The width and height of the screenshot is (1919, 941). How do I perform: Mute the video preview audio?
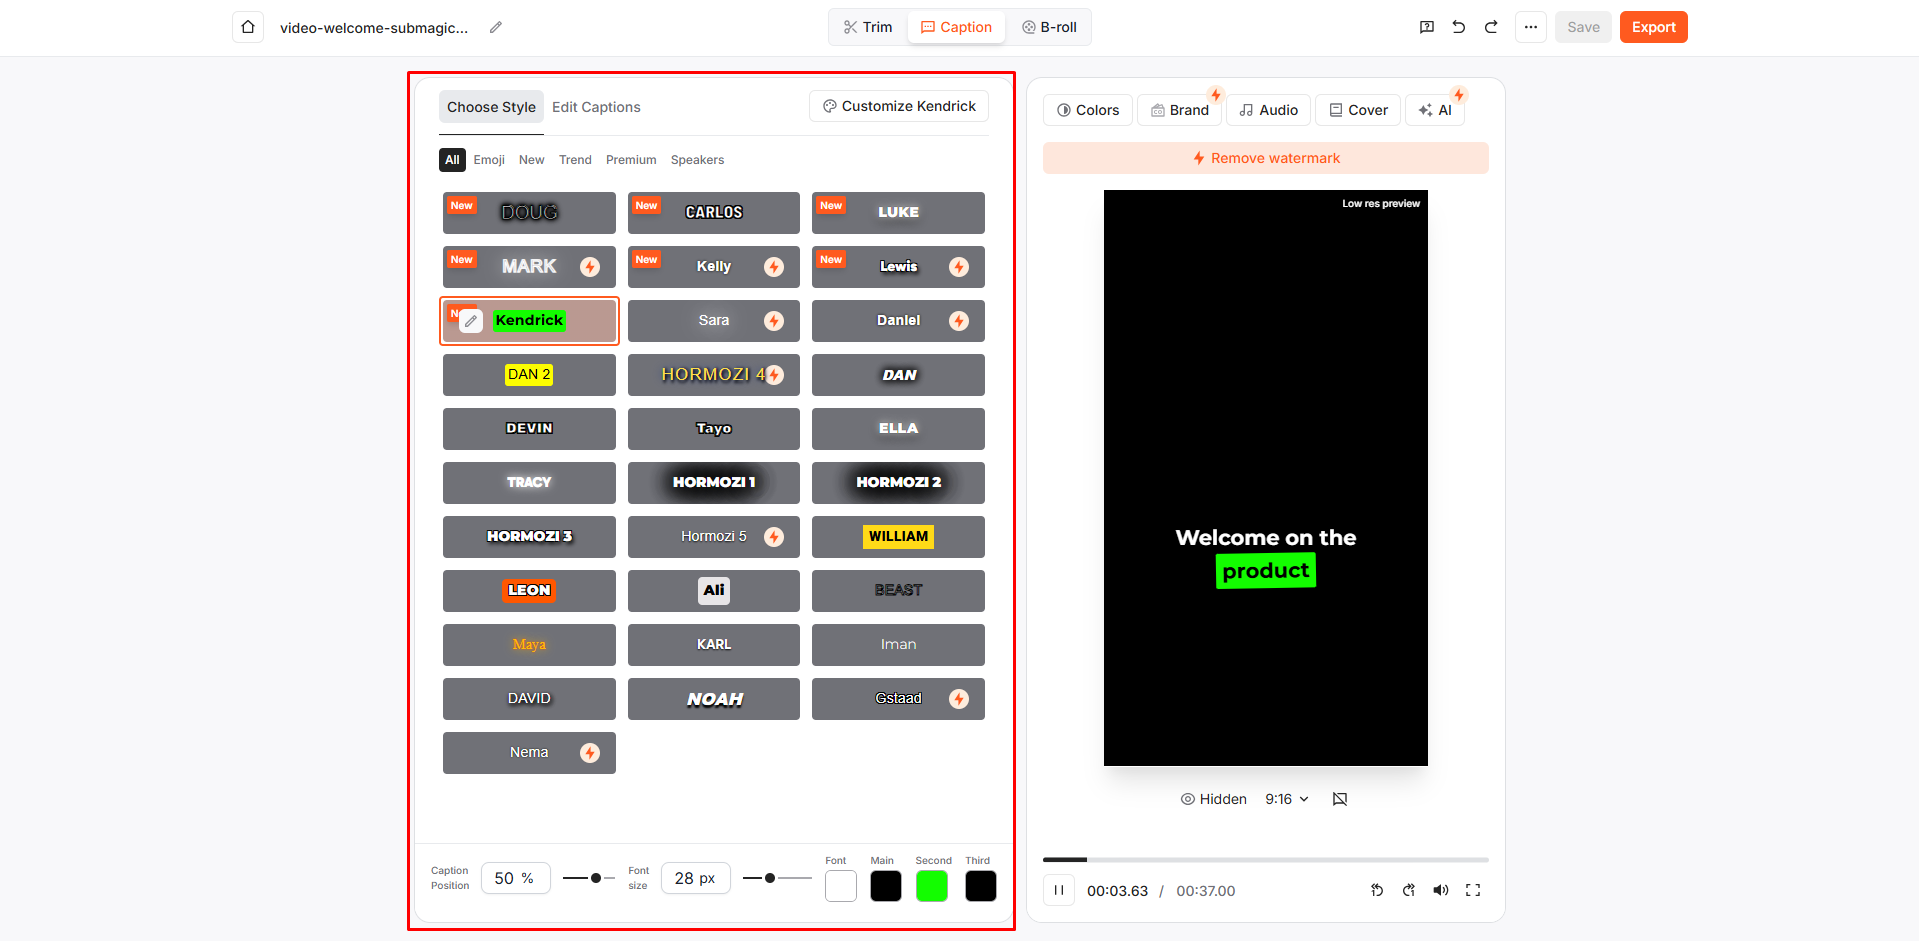1440,890
